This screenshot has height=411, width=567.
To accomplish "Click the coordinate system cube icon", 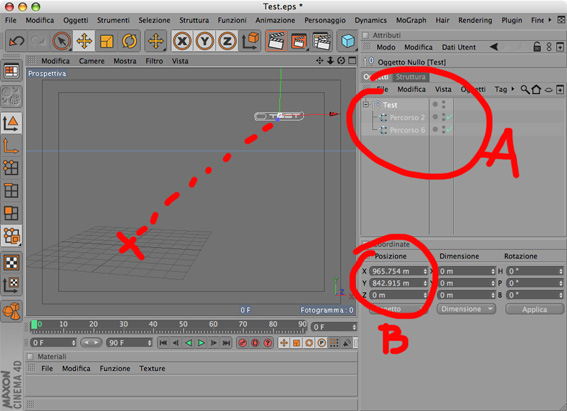I will point(250,41).
